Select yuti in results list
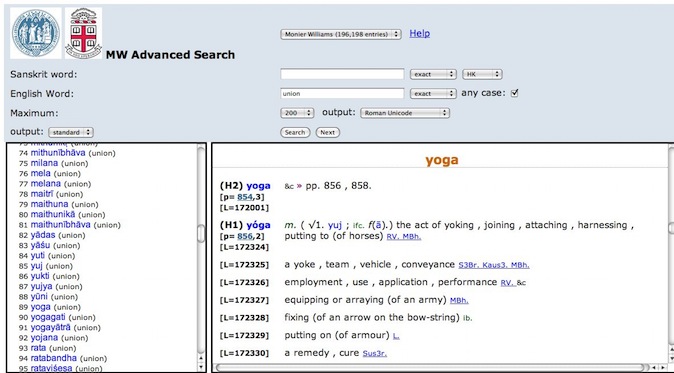The width and height of the screenshot is (674, 373). point(38,256)
